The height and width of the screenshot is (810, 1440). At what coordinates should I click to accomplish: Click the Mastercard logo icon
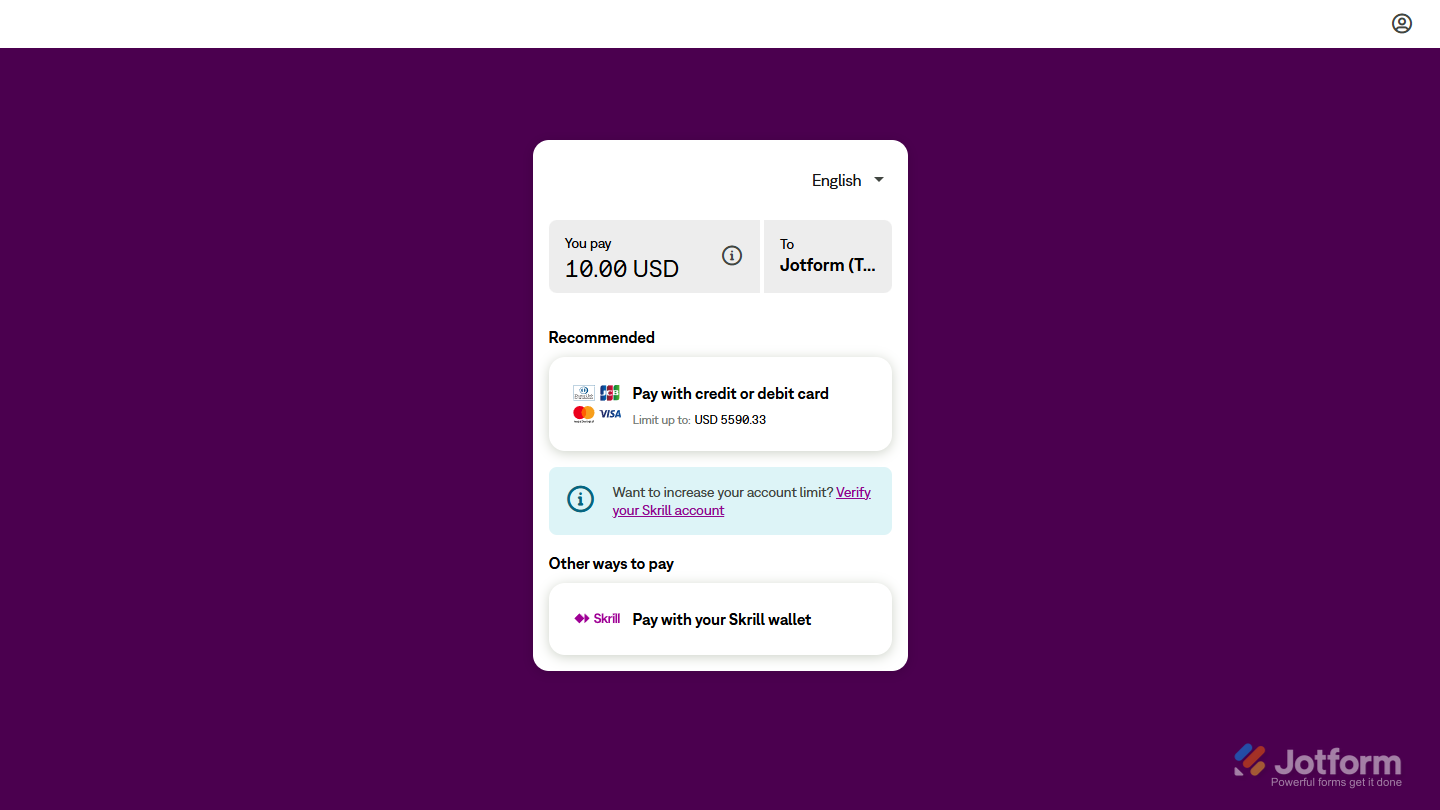click(x=584, y=413)
